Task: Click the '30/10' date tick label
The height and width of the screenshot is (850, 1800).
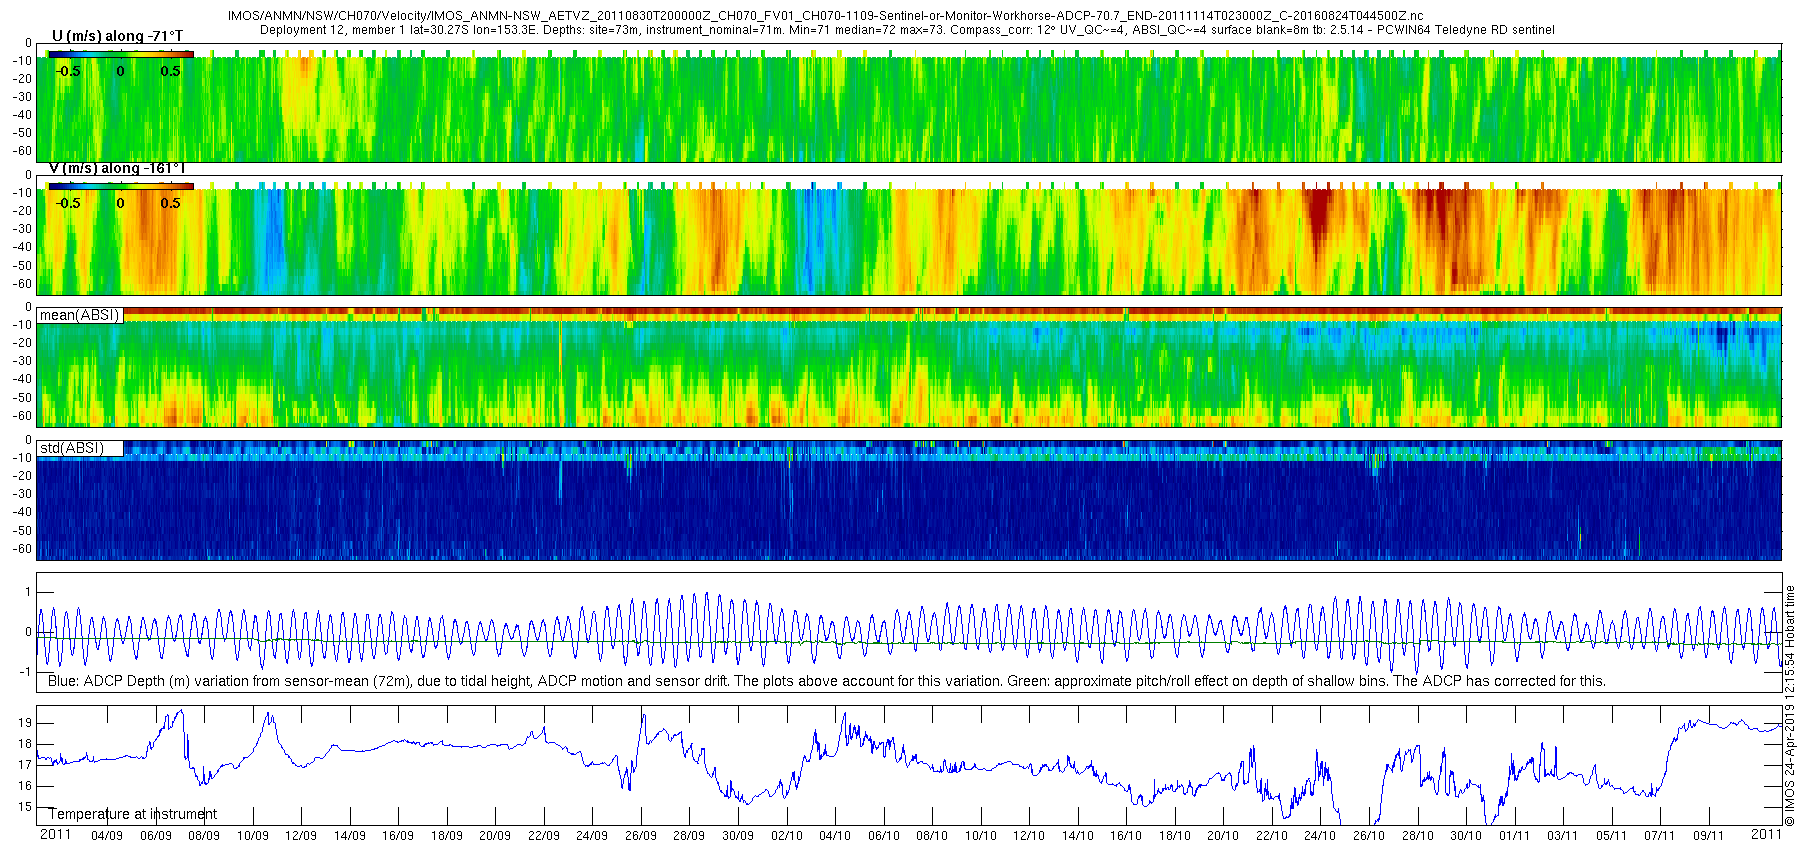Action: 1466,835
